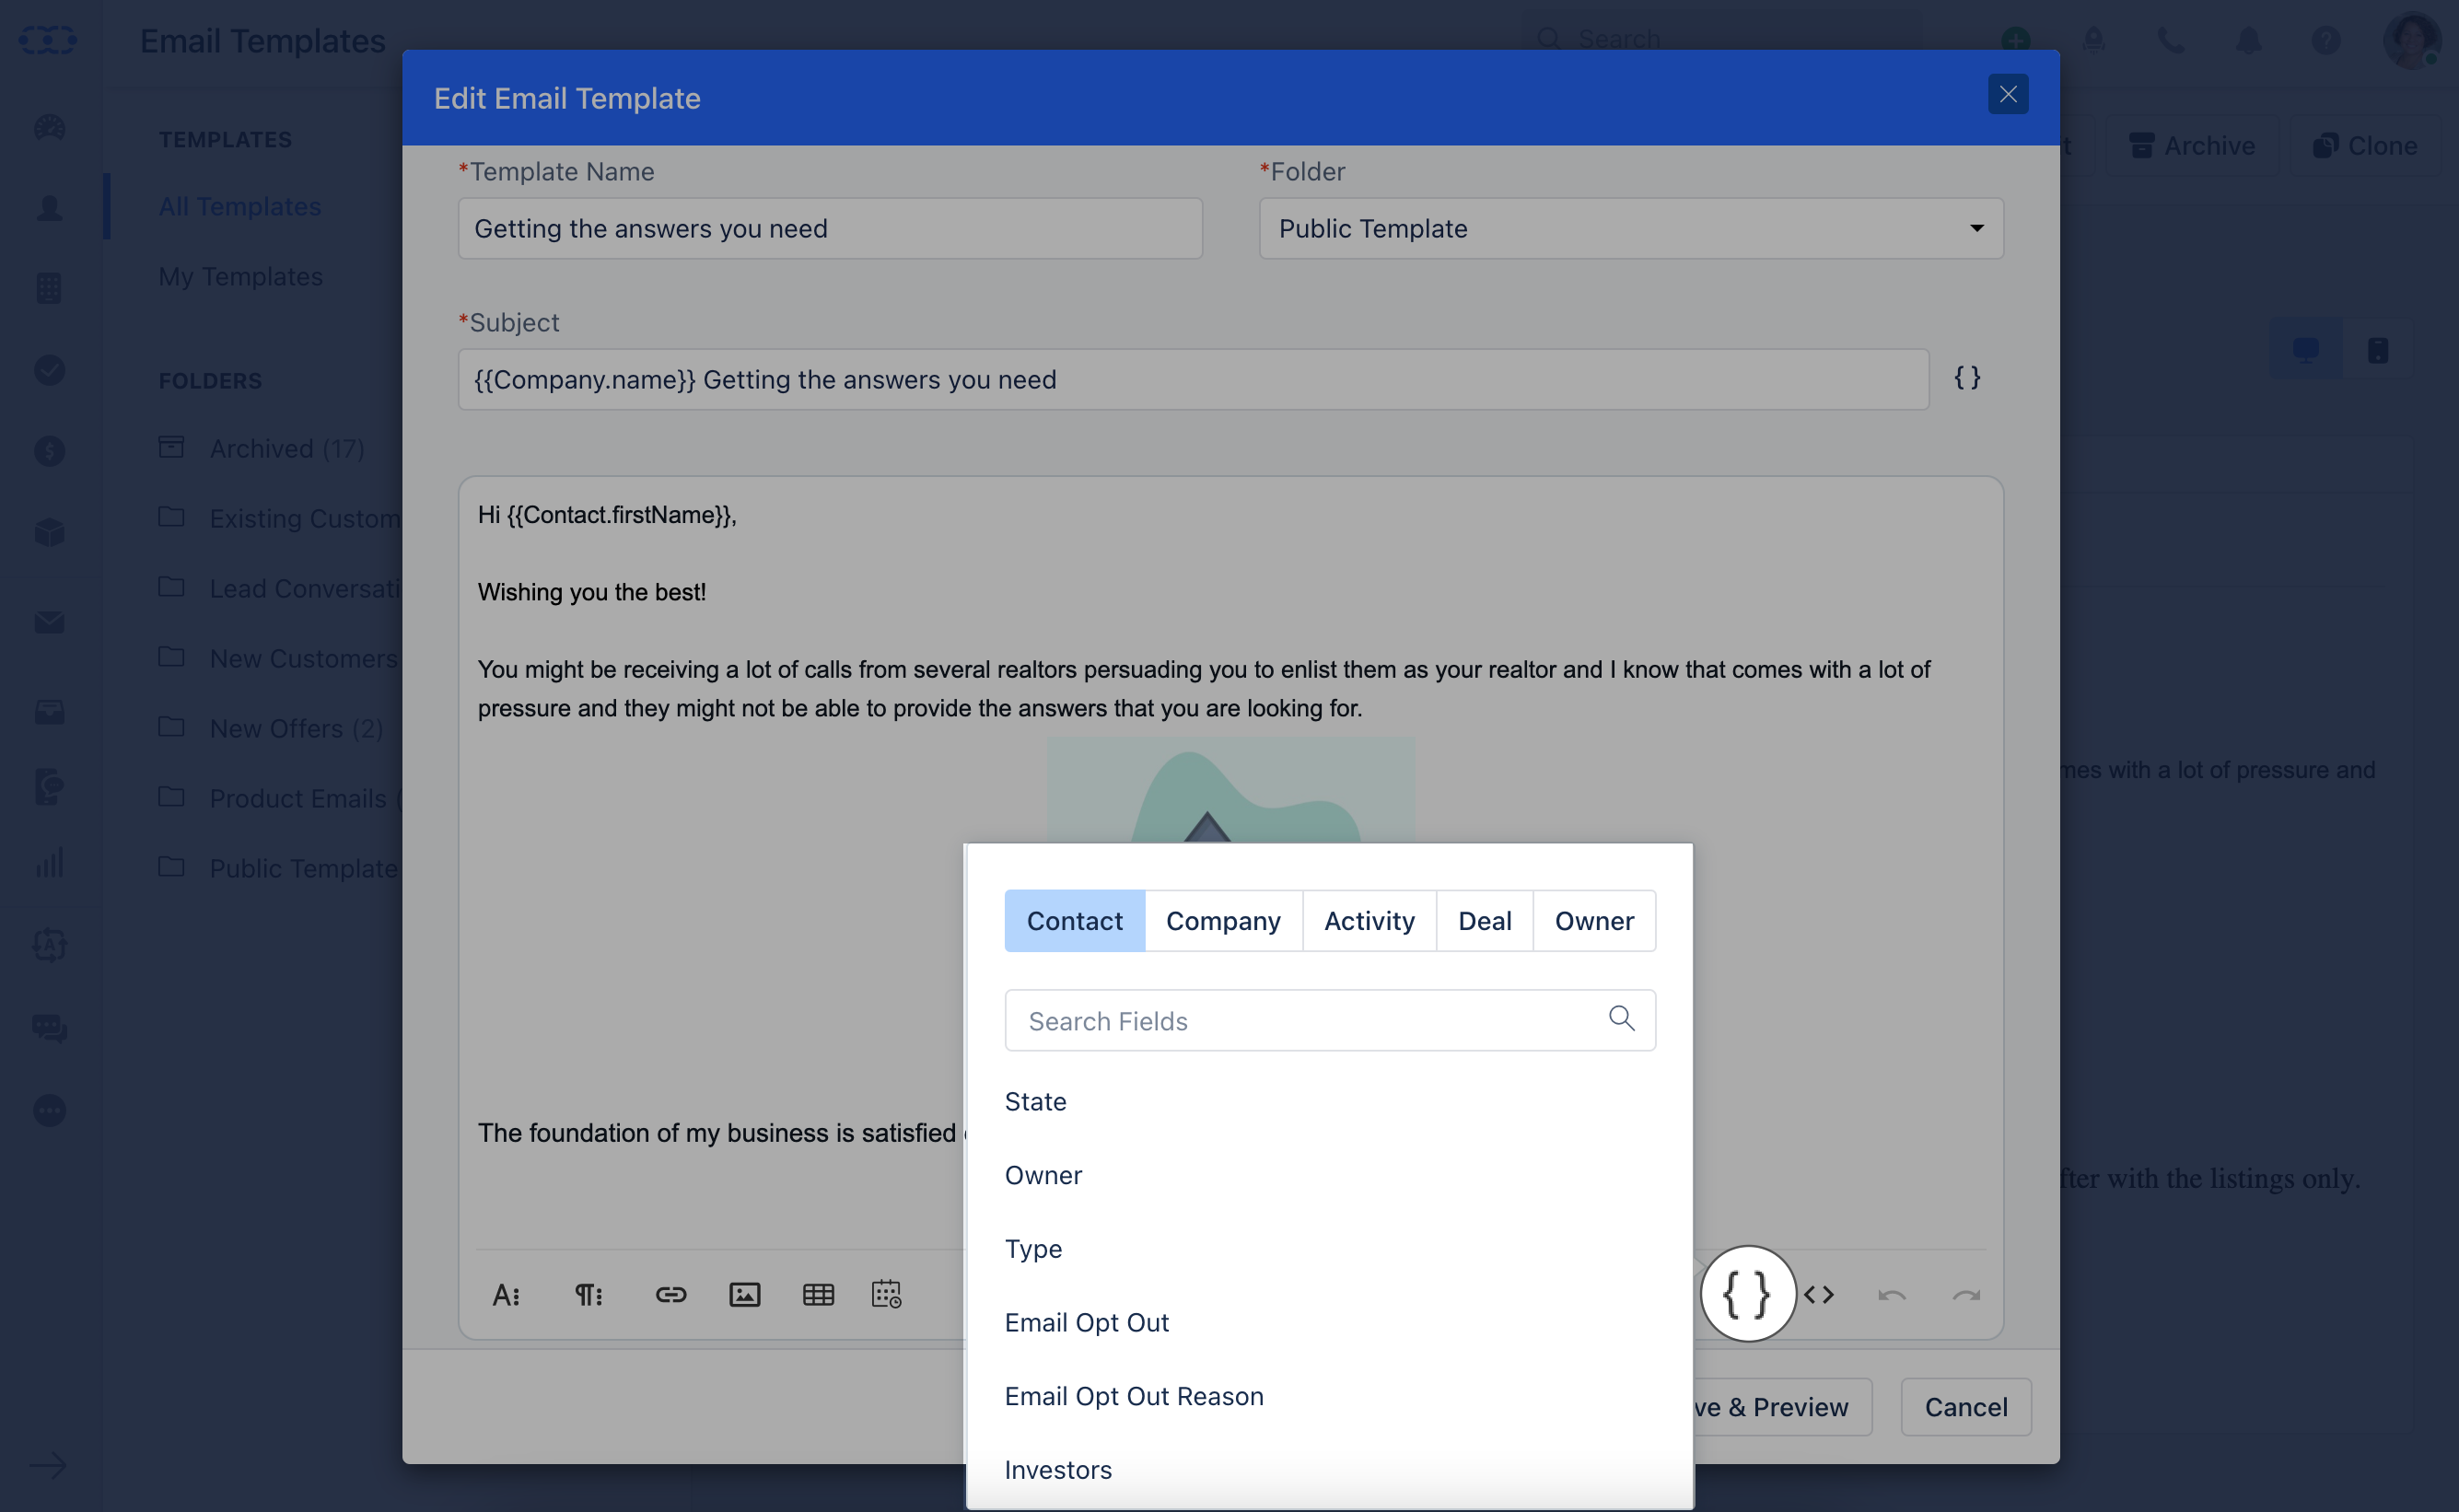The width and height of the screenshot is (2459, 1512).
Task: Choose the Type field from the list
Action: (x=1033, y=1249)
